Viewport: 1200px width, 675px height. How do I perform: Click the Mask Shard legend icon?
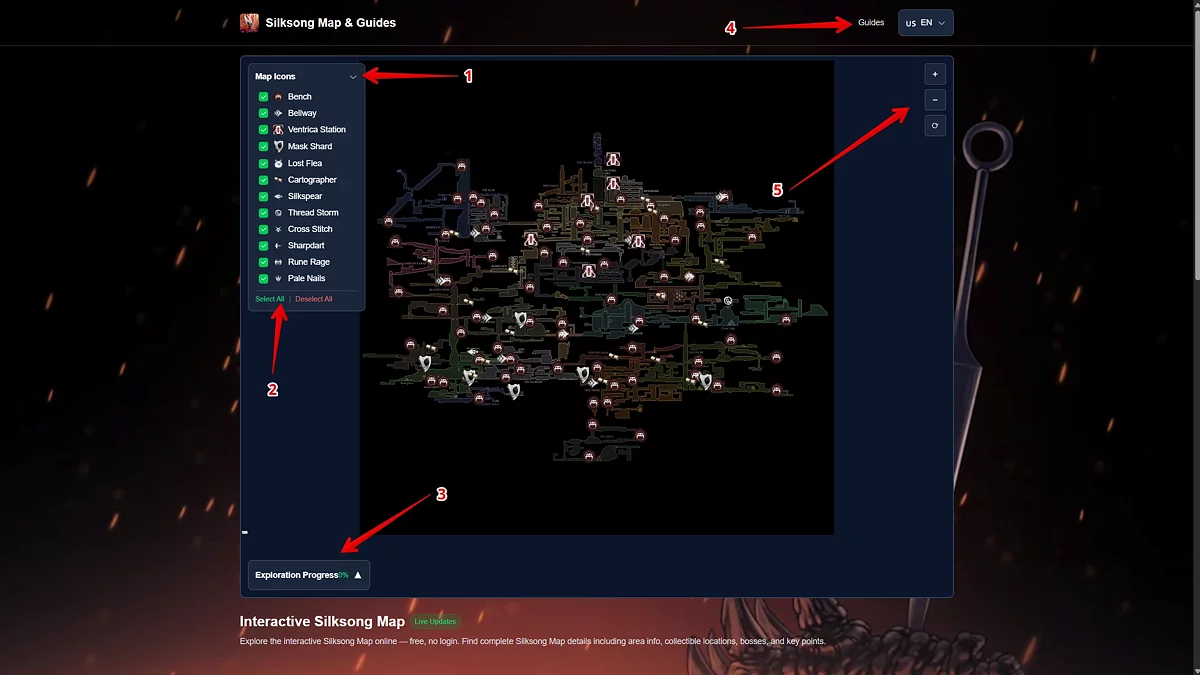278,146
